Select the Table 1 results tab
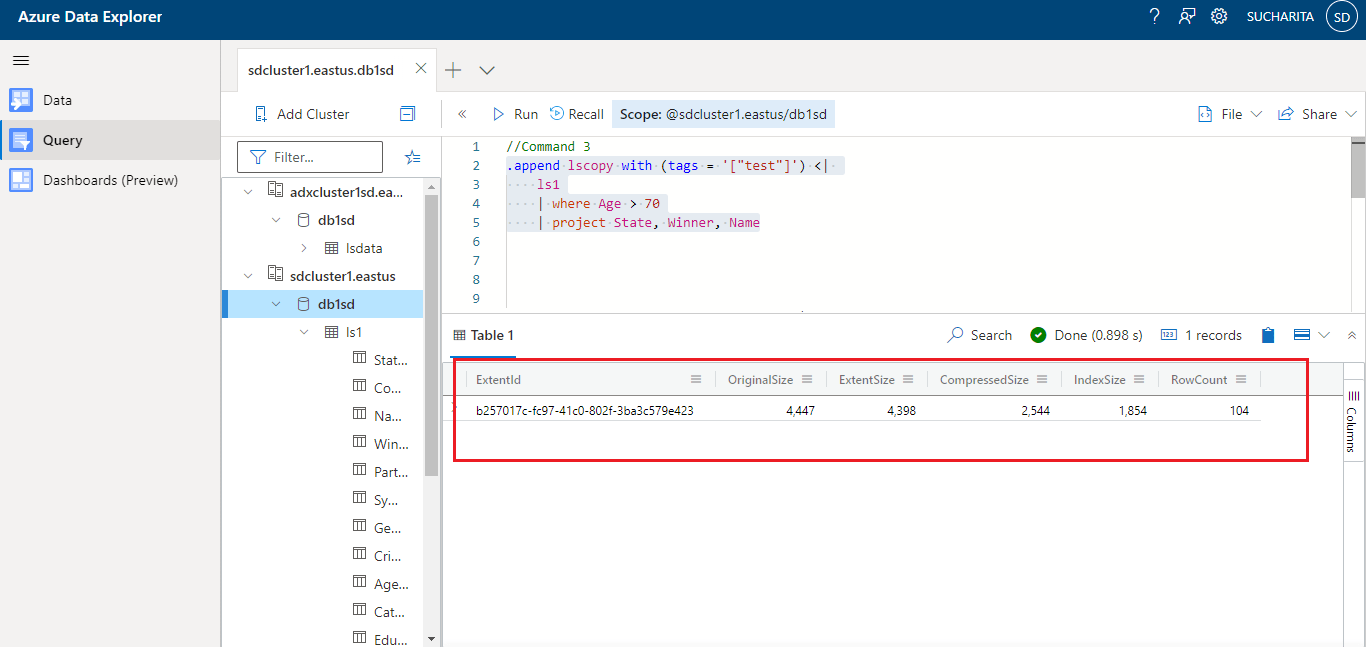Image resolution: width=1366 pixels, height=647 pixels. (x=484, y=335)
